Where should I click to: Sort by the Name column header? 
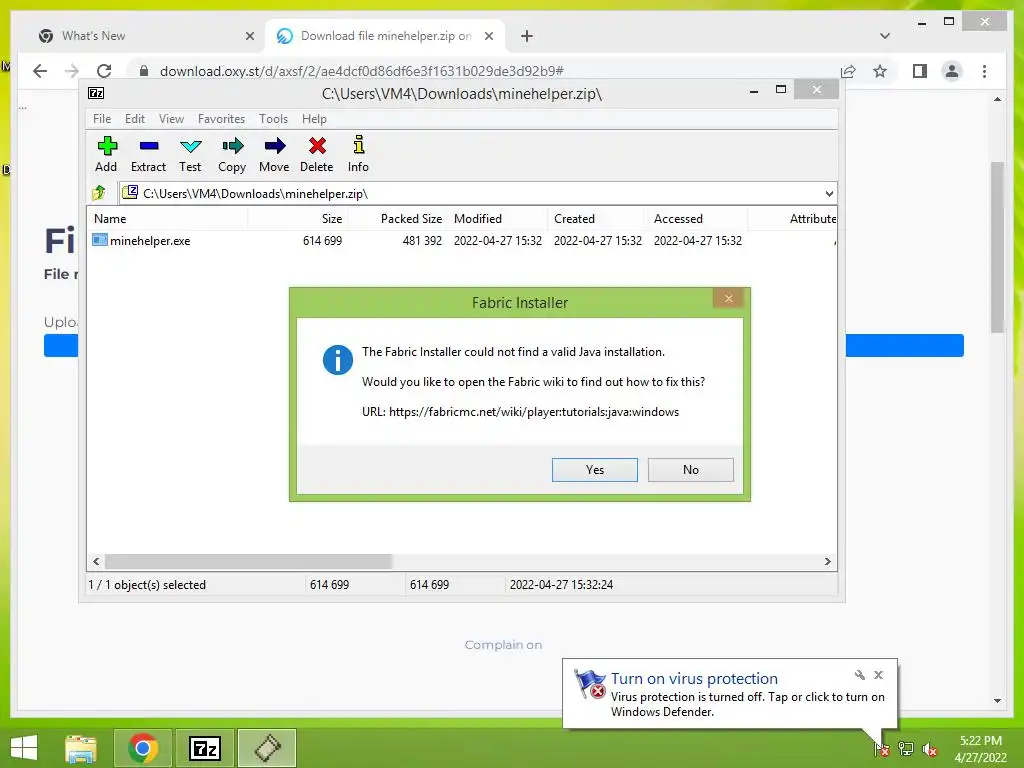point(167,219)
